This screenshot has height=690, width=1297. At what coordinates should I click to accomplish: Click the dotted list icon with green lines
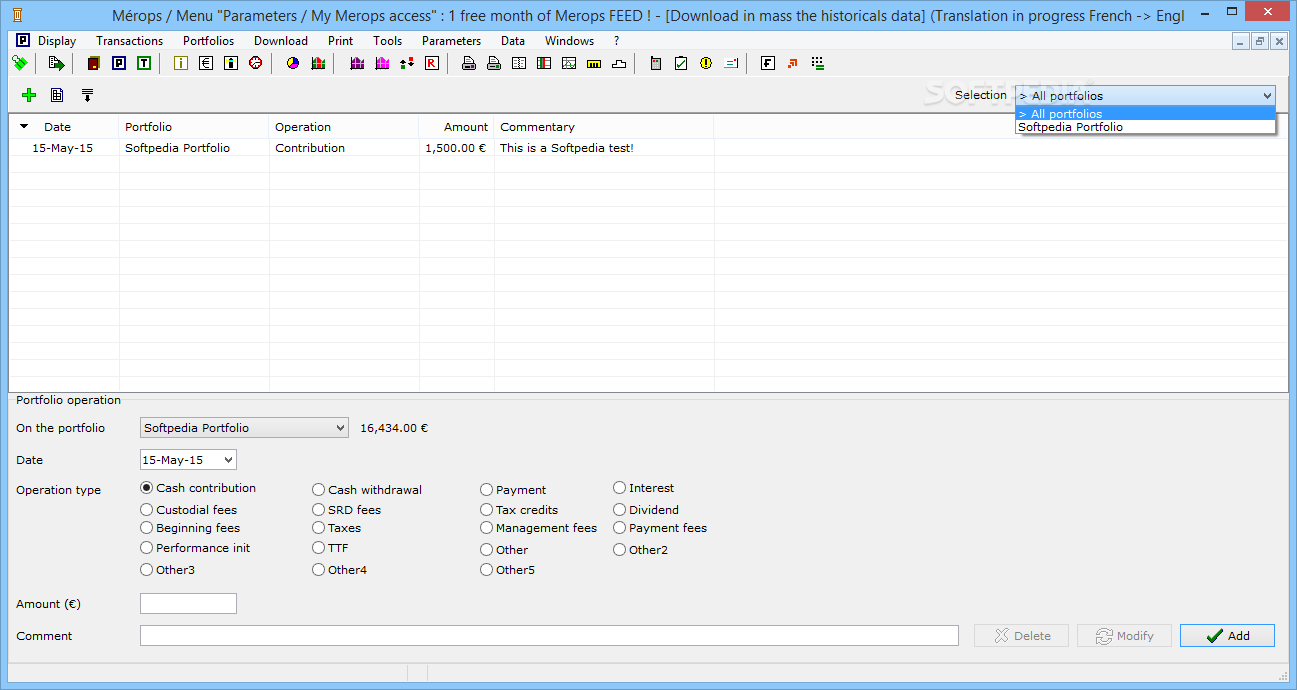[x=818, y=63]
